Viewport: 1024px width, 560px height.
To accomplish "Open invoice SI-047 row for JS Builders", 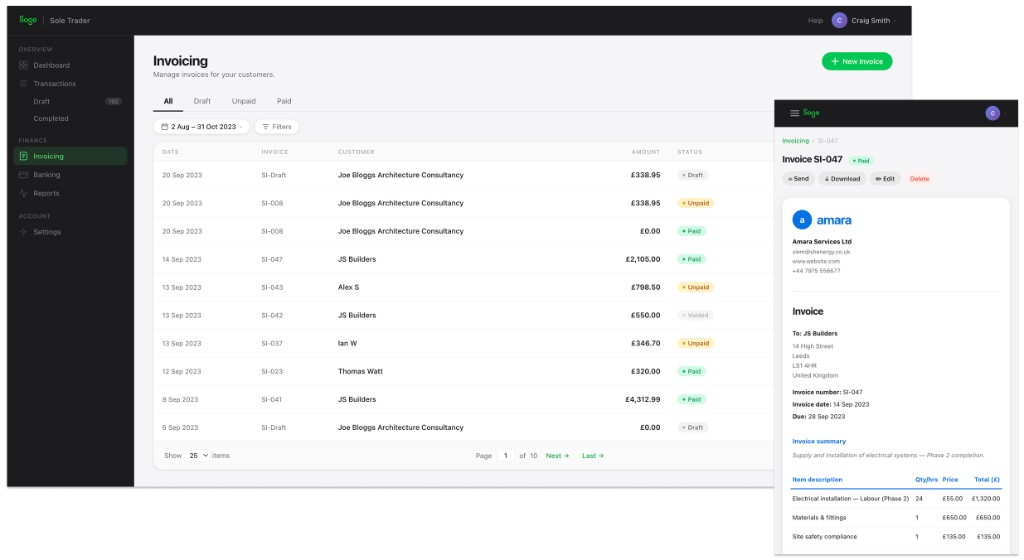I will tap(464, 259).
